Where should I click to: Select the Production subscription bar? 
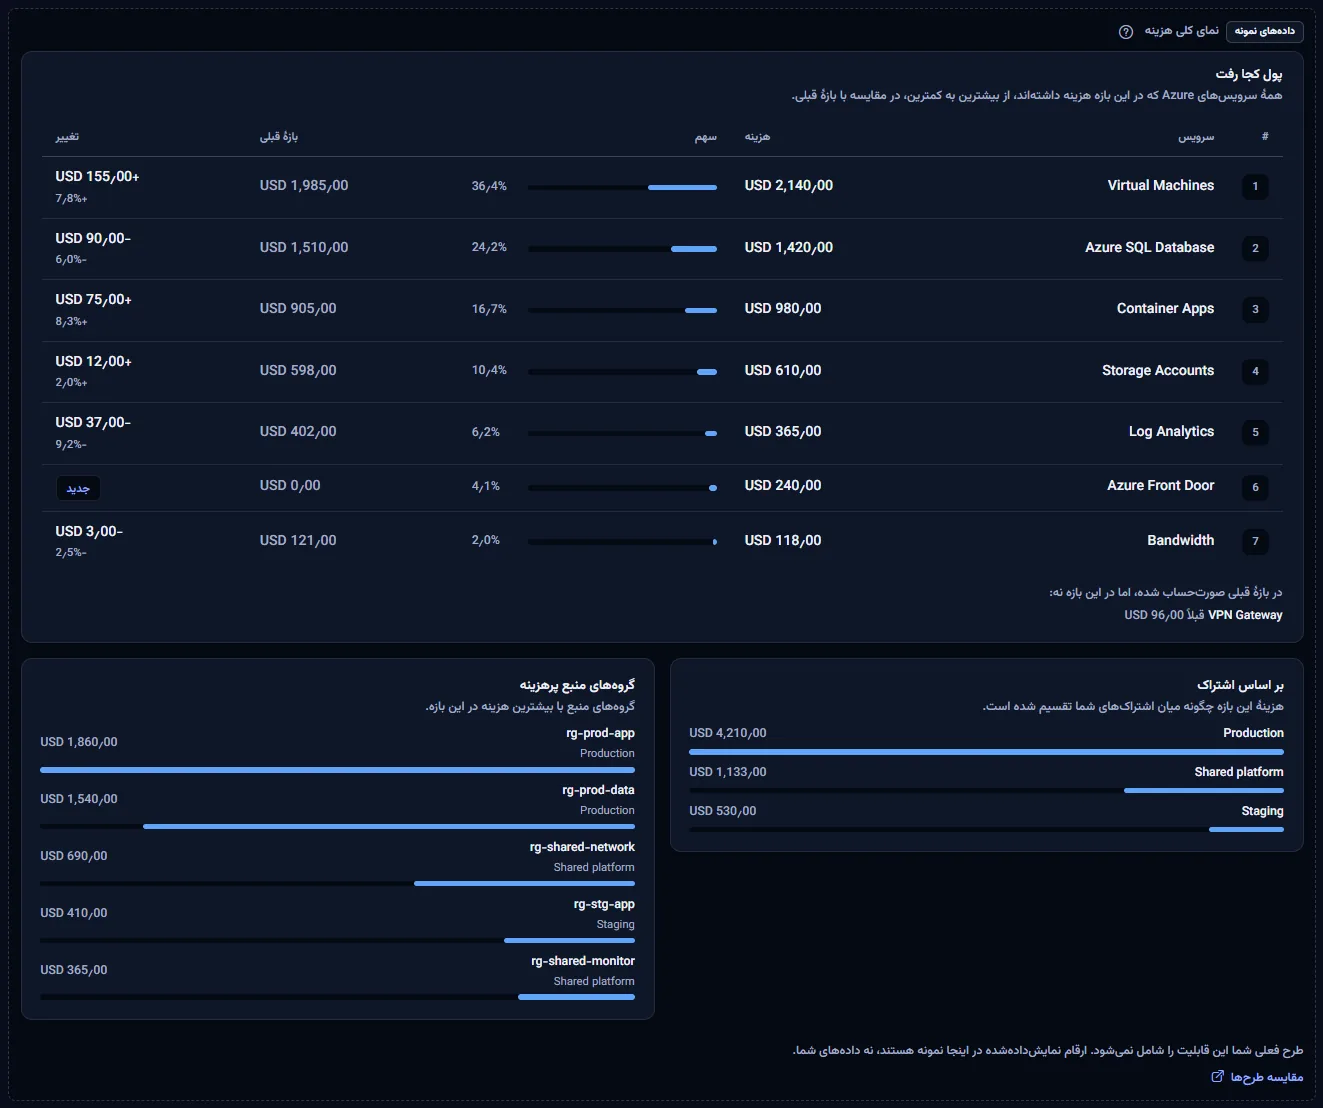pos(986,752)
